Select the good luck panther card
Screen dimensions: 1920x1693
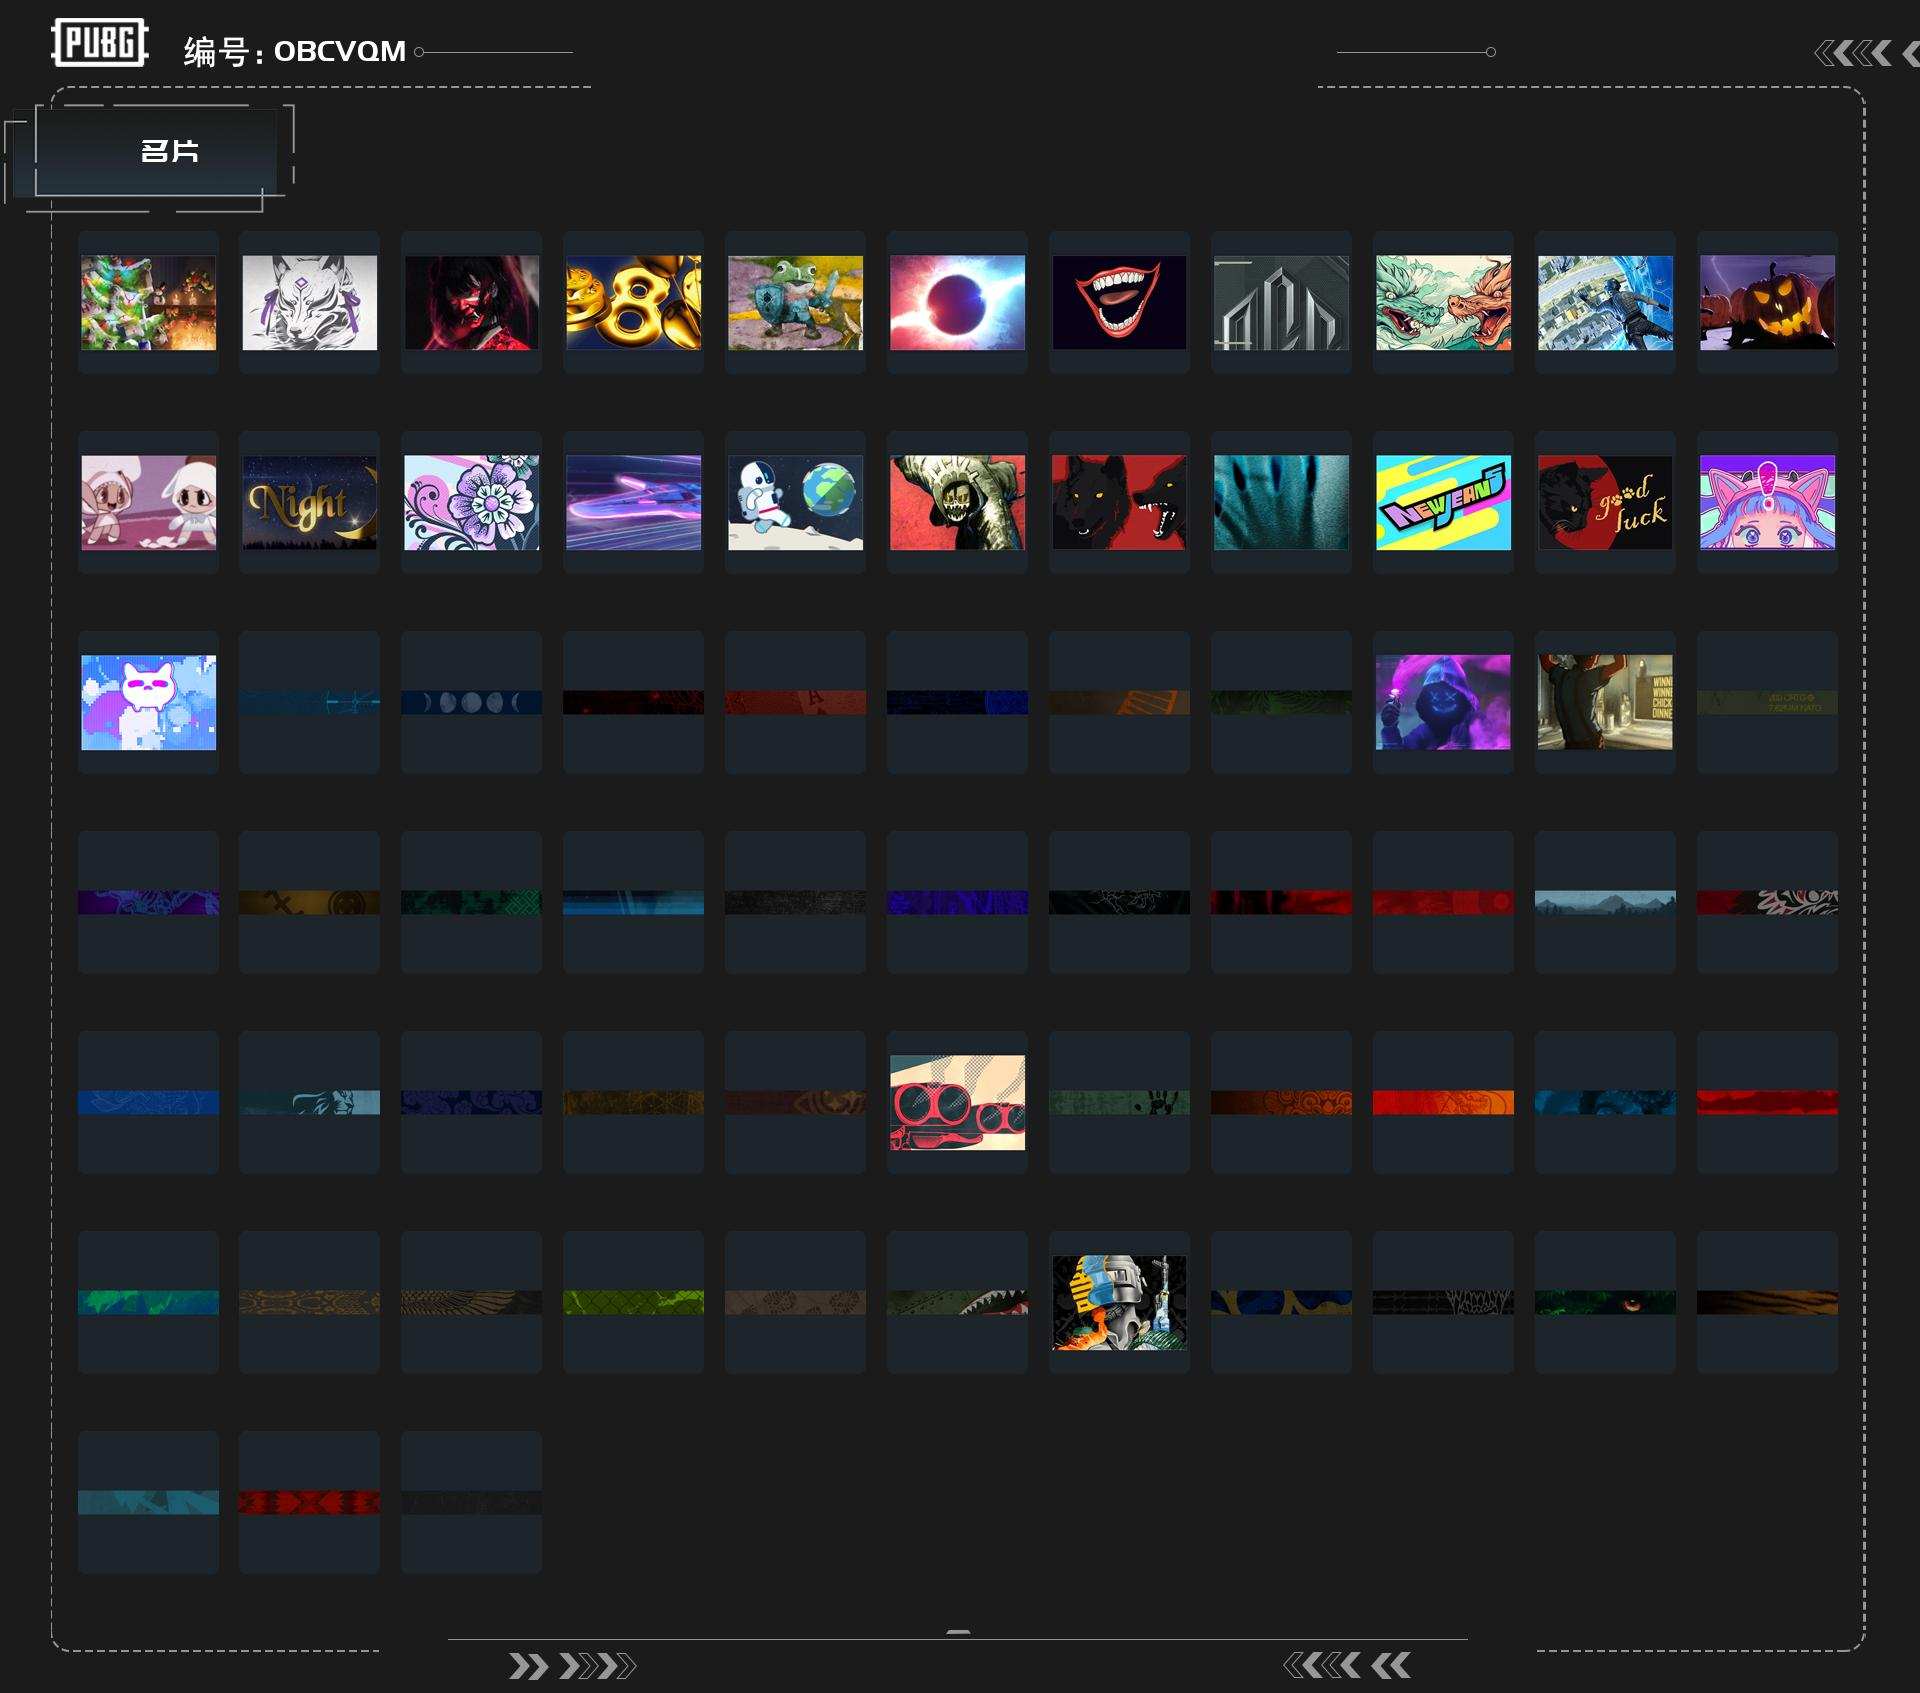coord(1605,502)
